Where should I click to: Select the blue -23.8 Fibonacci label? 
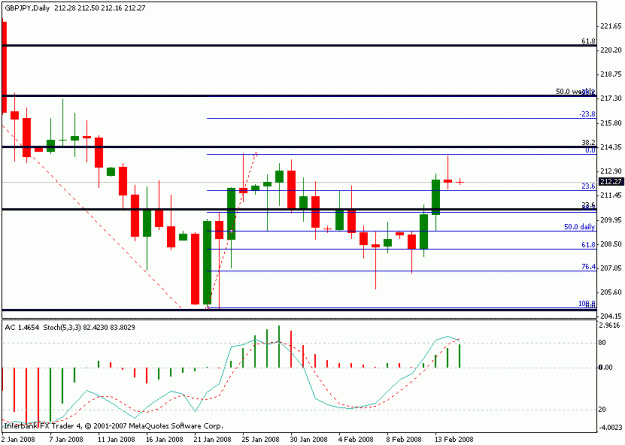pos(588,114)
